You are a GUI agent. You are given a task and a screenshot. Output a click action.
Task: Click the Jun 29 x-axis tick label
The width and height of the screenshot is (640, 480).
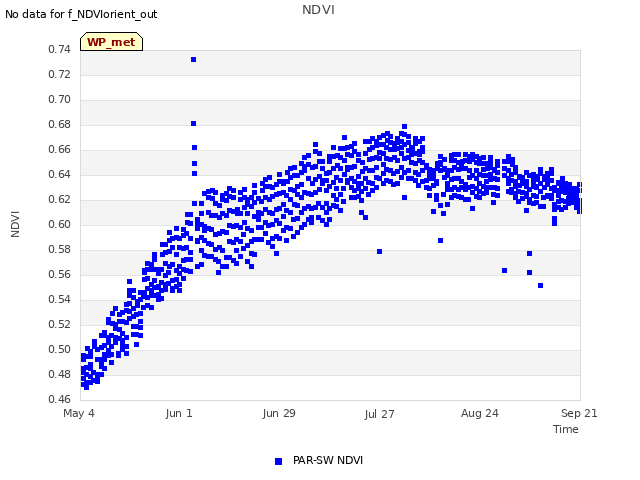tap(279, 413)
